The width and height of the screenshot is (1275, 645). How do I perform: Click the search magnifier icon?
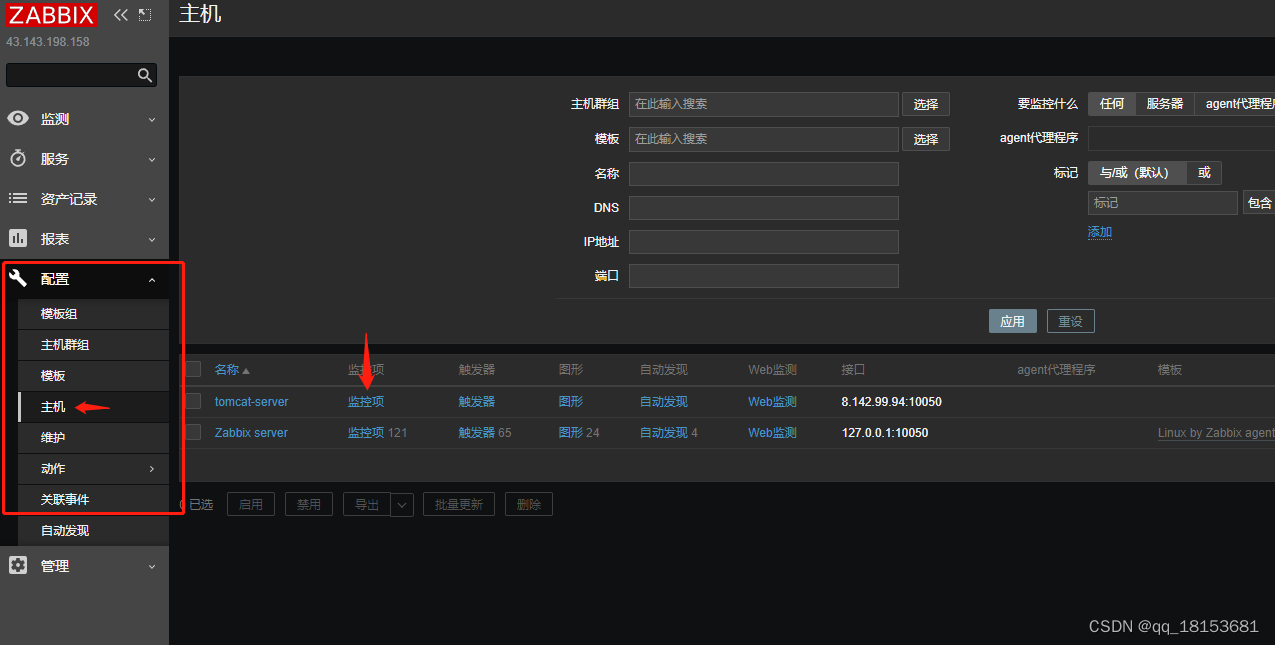tap(145, 75)
